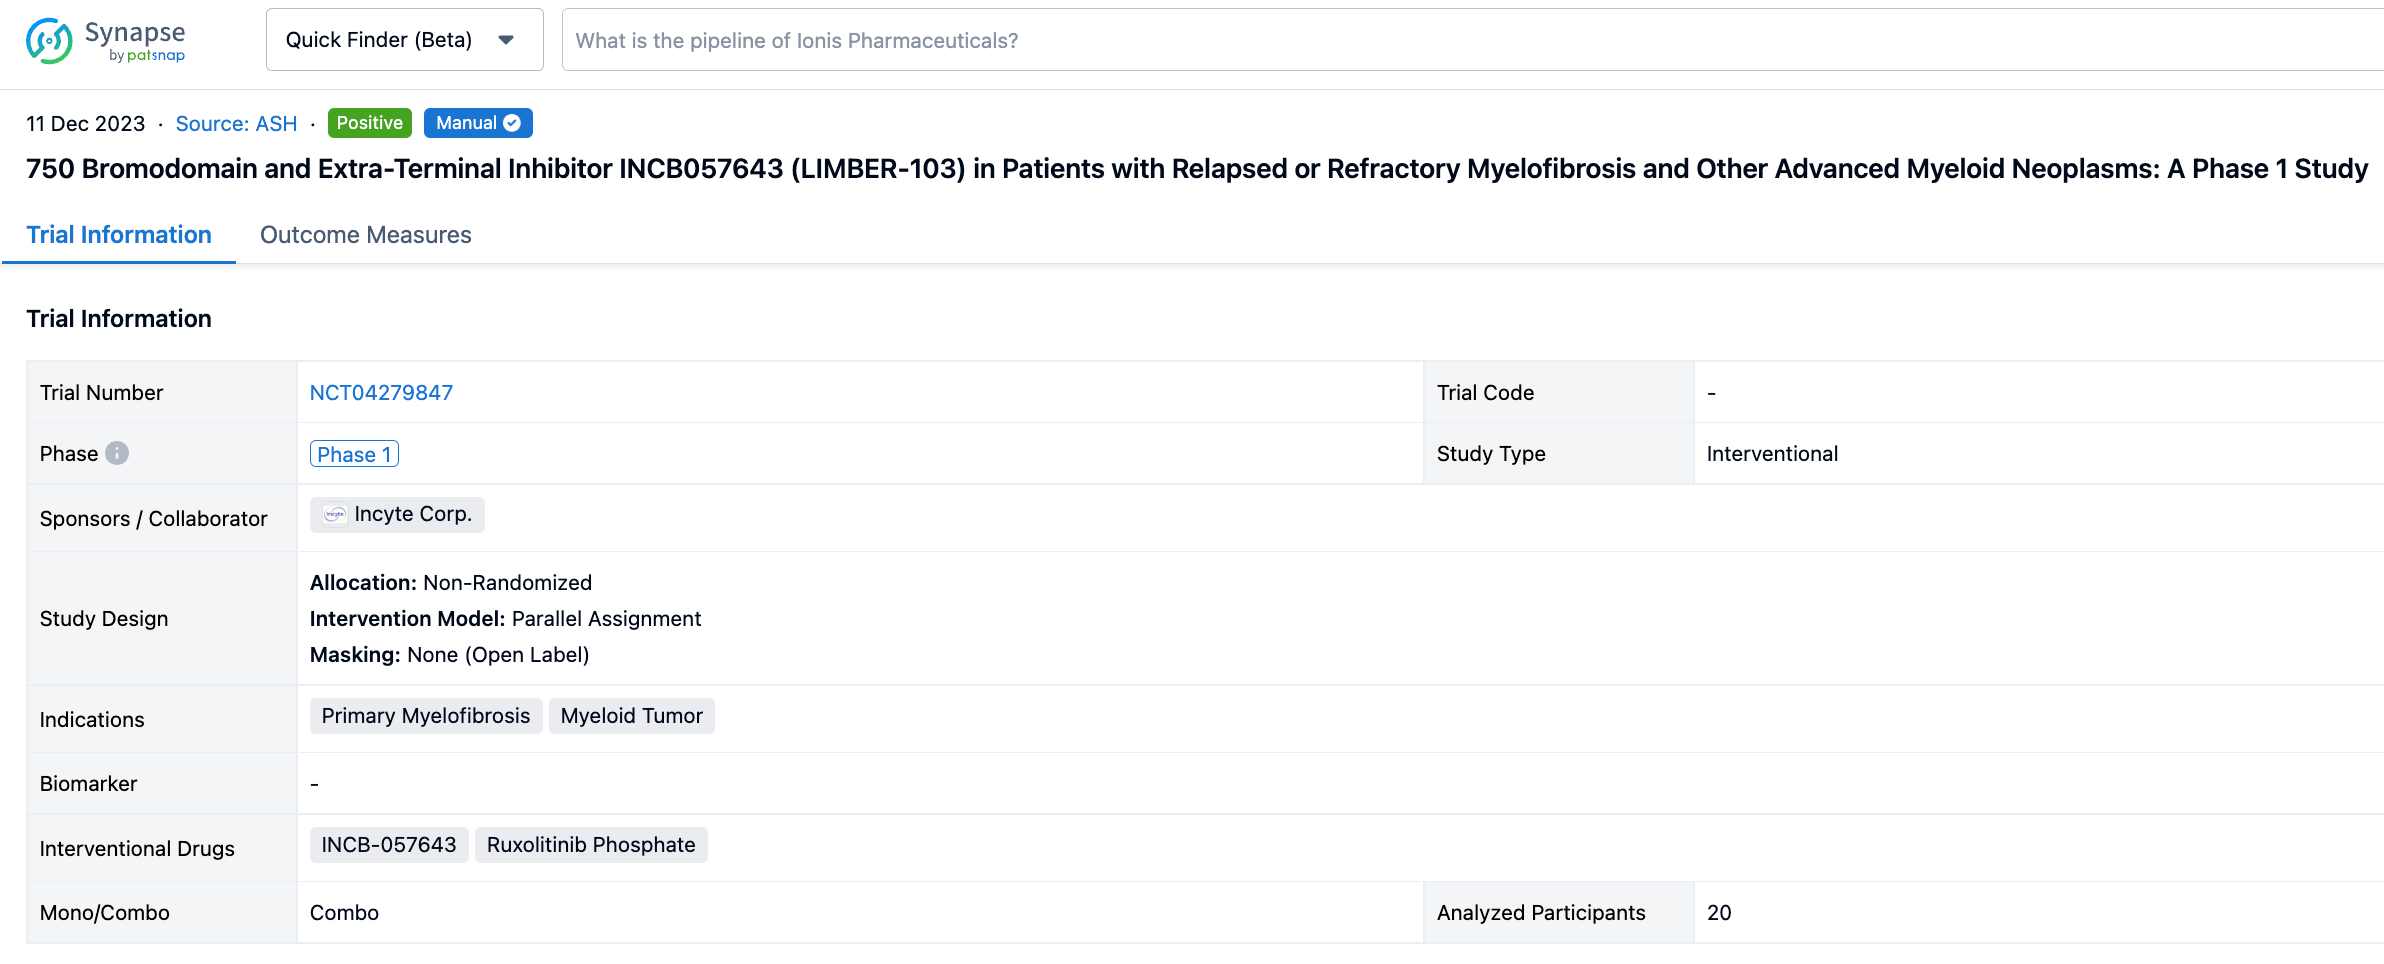Image resolution: width=2384 pixels, height=964 pixels.
Task: Click the Manual badge
Action: (x=467, y=123)
